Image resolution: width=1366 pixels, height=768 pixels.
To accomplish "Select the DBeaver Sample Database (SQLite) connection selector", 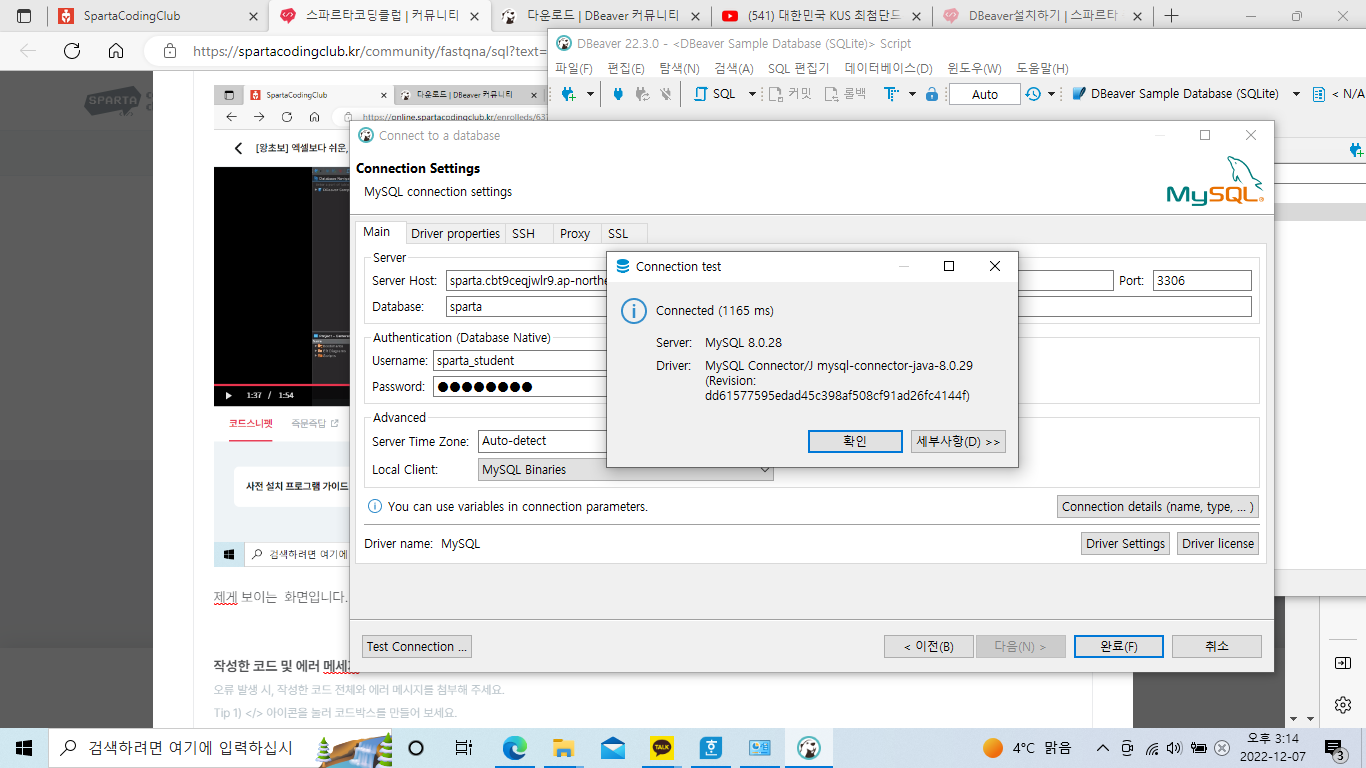I will (1175, 94).
